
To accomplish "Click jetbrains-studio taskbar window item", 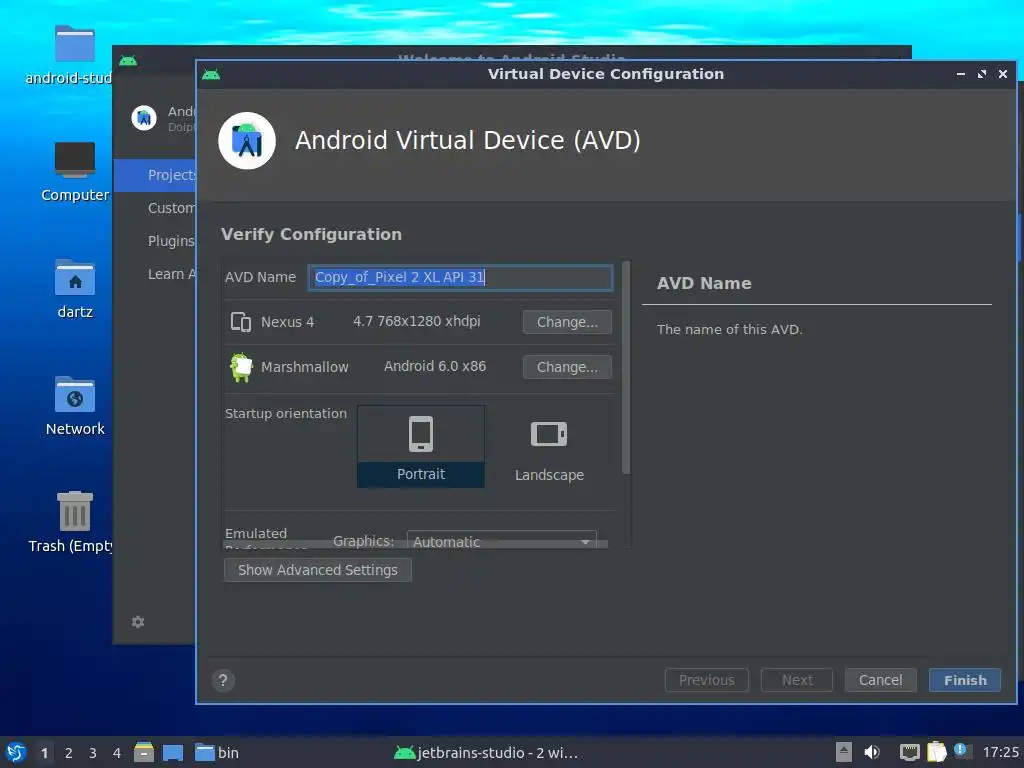I will (x=486, y=753).
